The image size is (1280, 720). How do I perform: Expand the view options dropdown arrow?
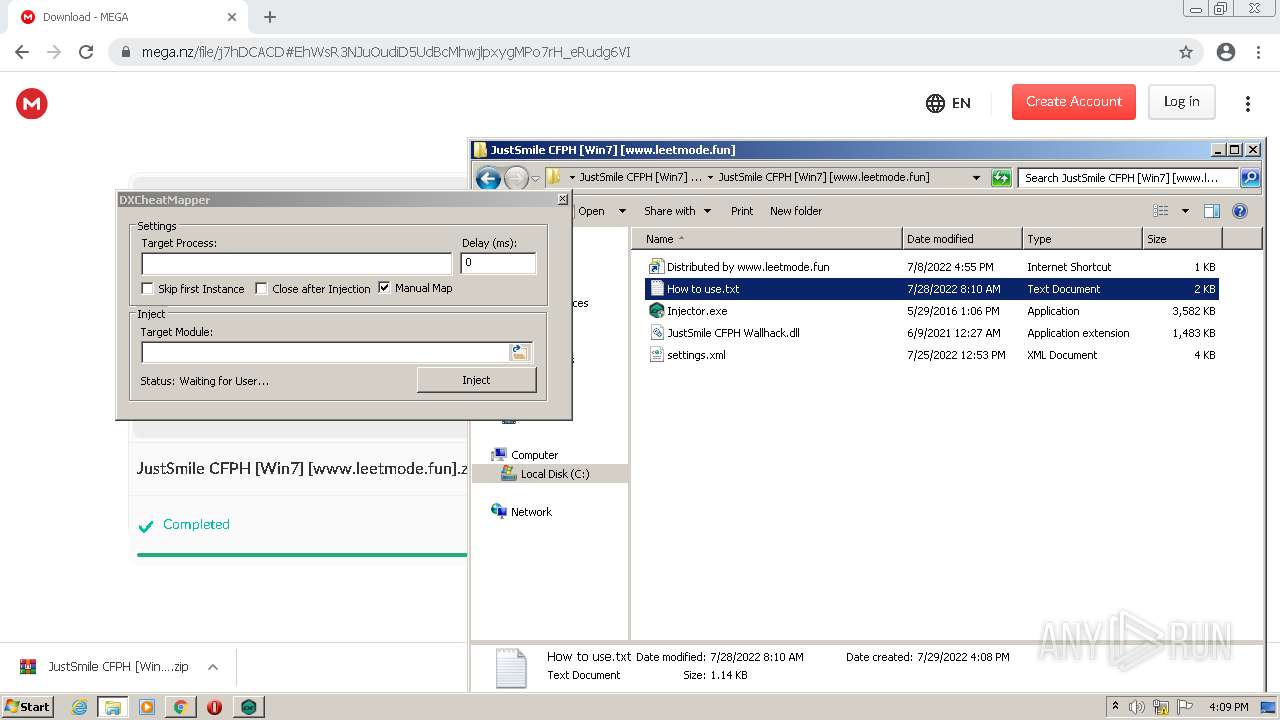[1185, 211]
